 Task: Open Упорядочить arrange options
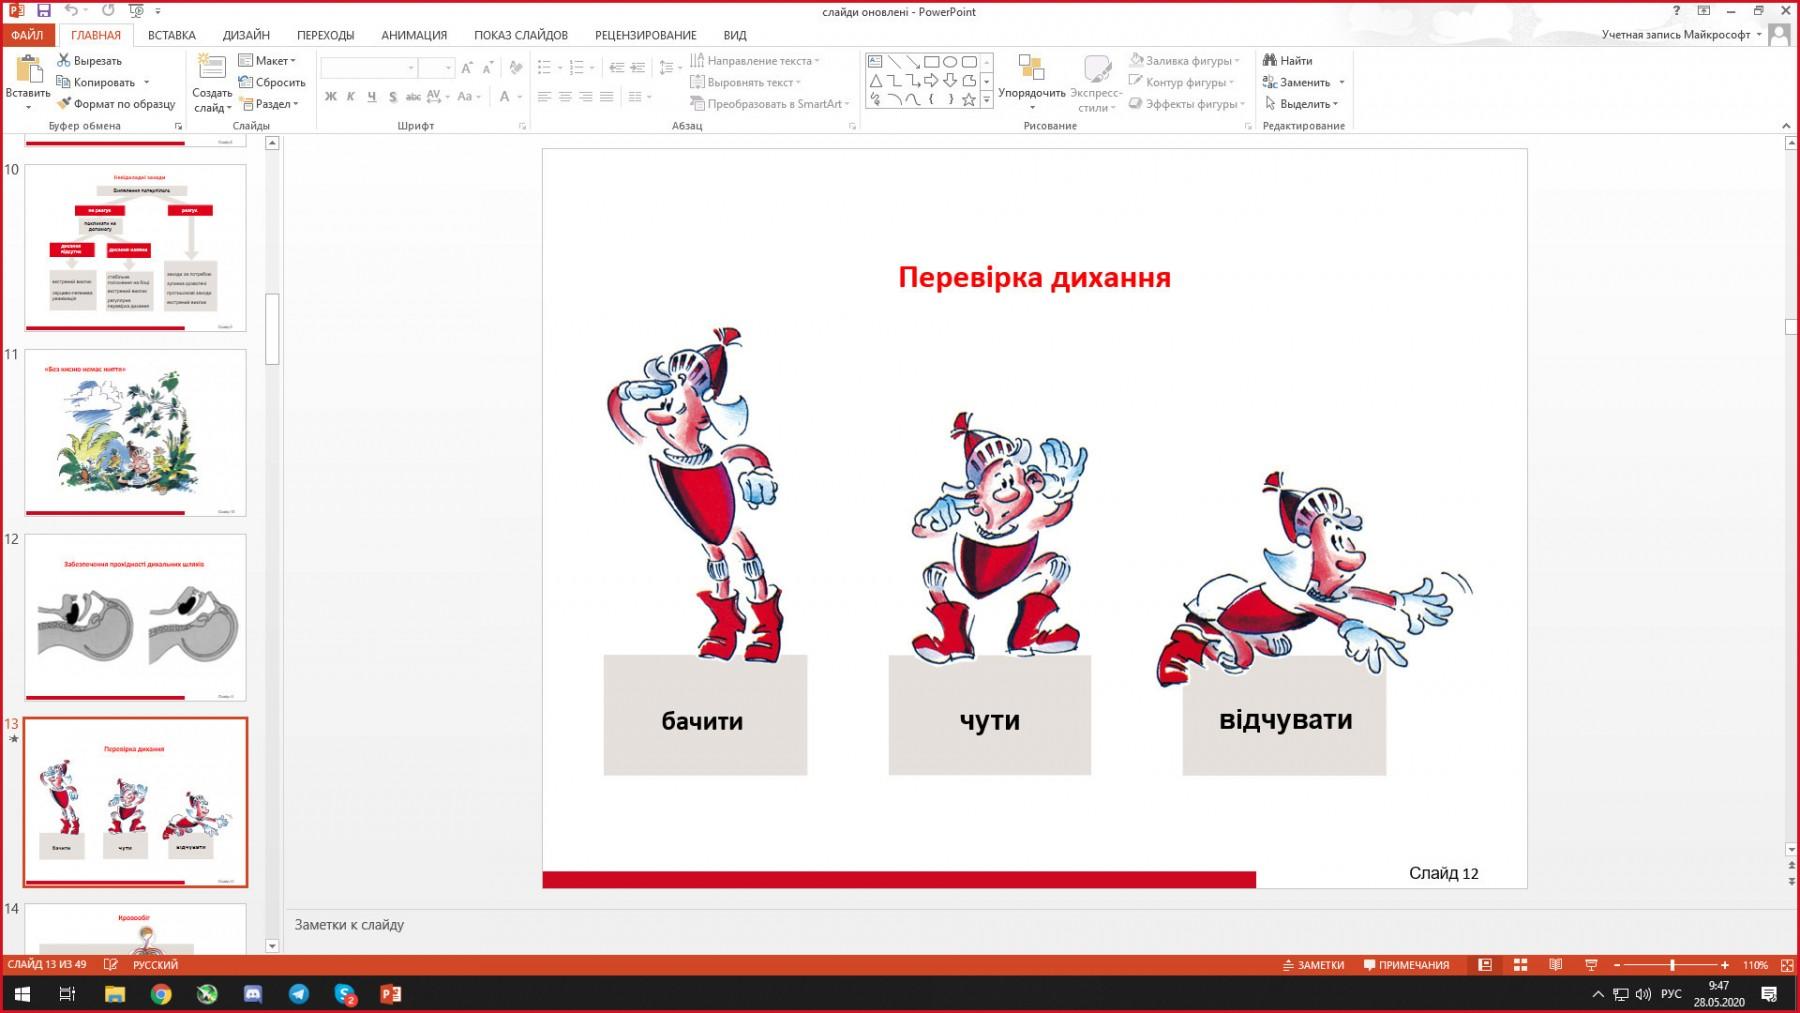click(x=1031, y=82)
